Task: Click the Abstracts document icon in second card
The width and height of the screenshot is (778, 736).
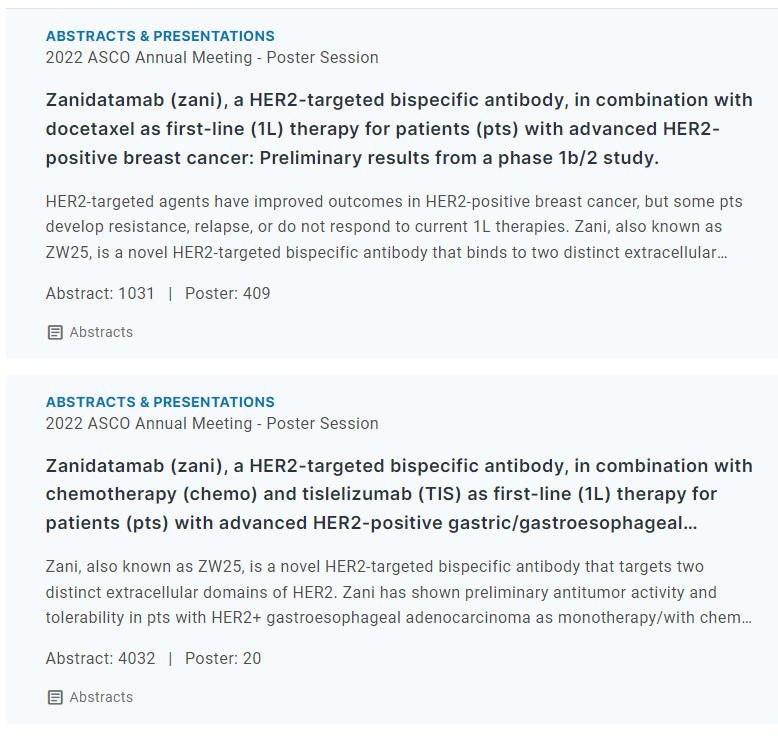Action: (55, 697)
